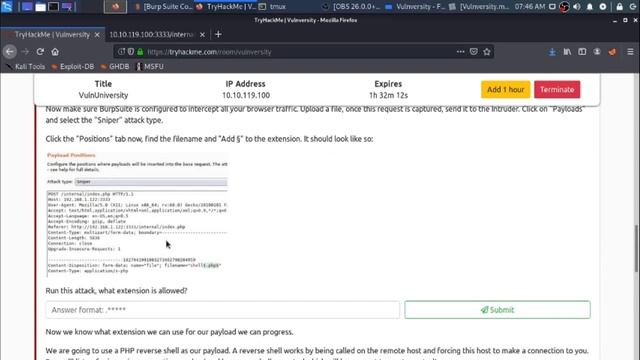
Task: Click "Run this attack, what extension is allowed?"
Action: click(x=116, y=291)
